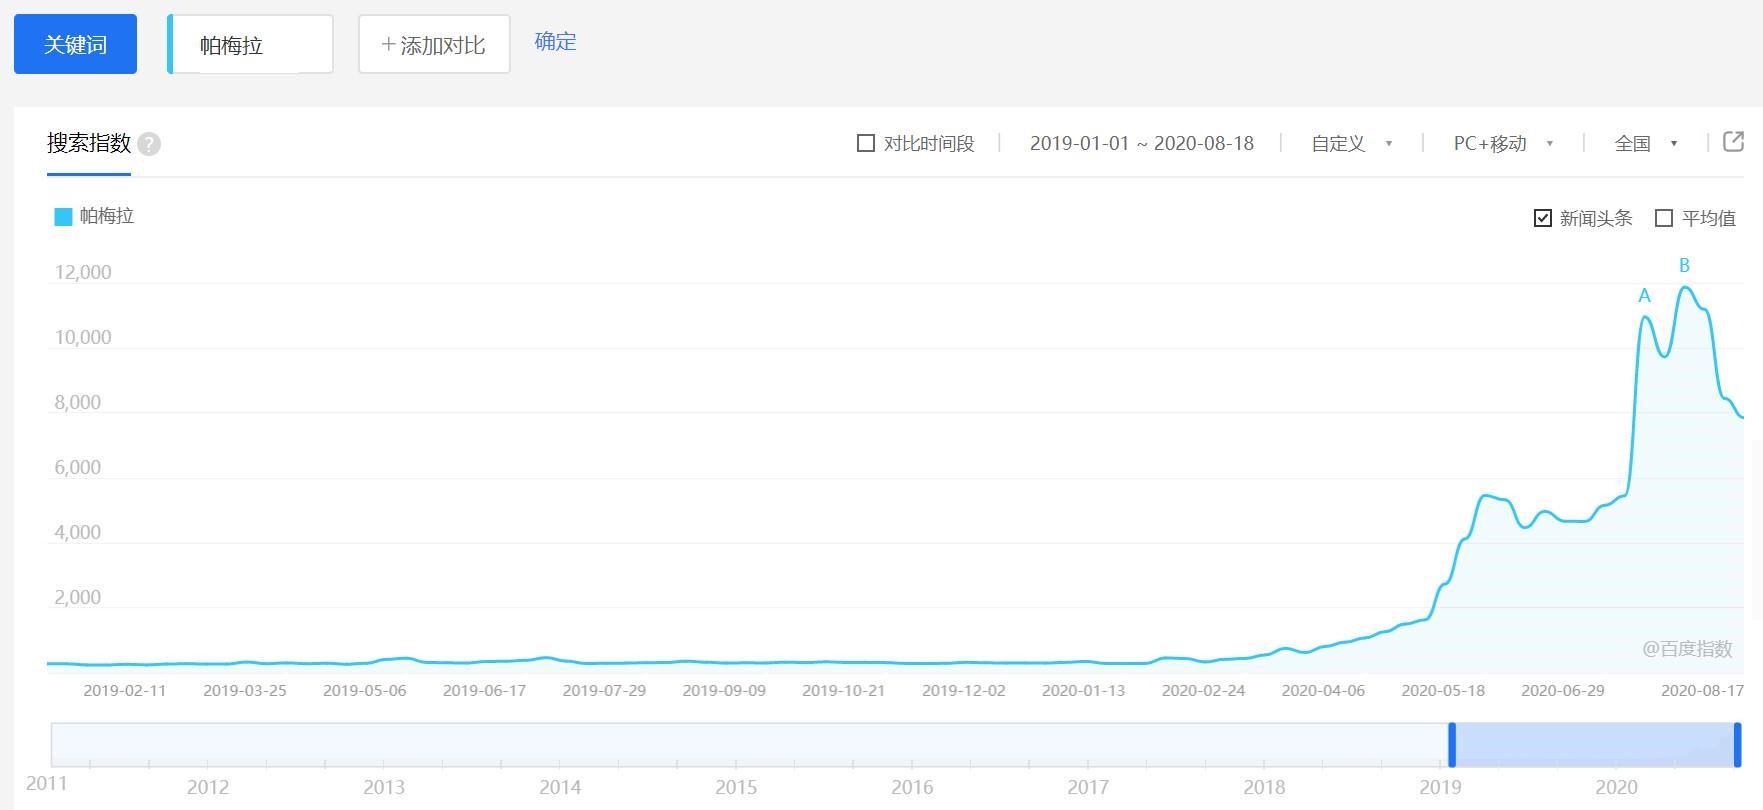Click the help question mark icon beside 搜索指数
Viewport: 1763px width, 810px height.
pos(149,144)
